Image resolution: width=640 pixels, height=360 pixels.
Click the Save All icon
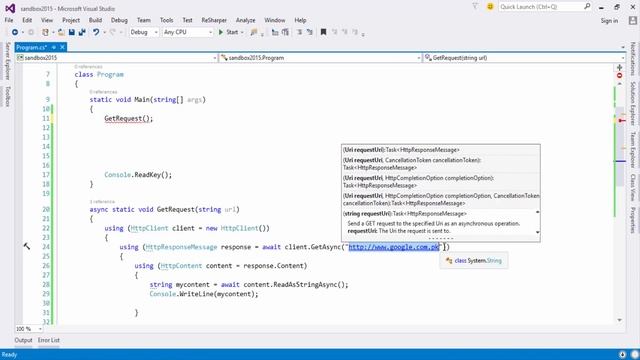pos(82,32)
